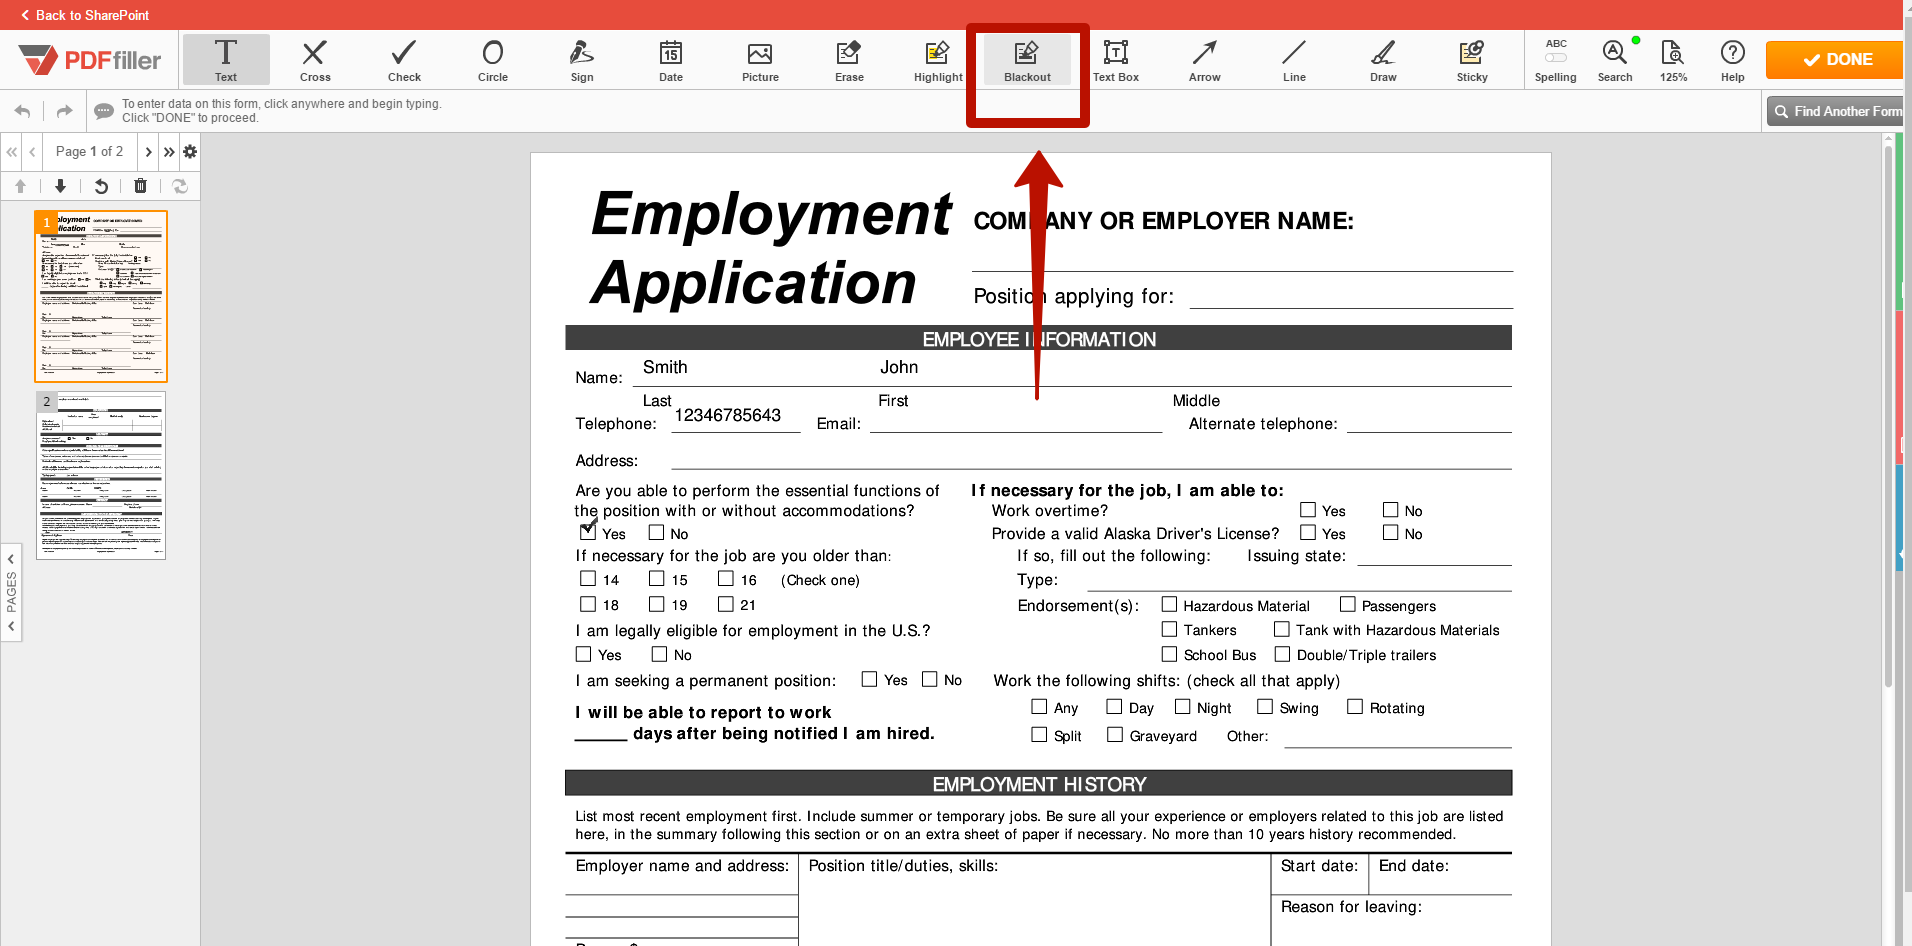1912x946 pixels.
Task: Toggle the checked Yes for essential functions
Action: pos(588,532)
